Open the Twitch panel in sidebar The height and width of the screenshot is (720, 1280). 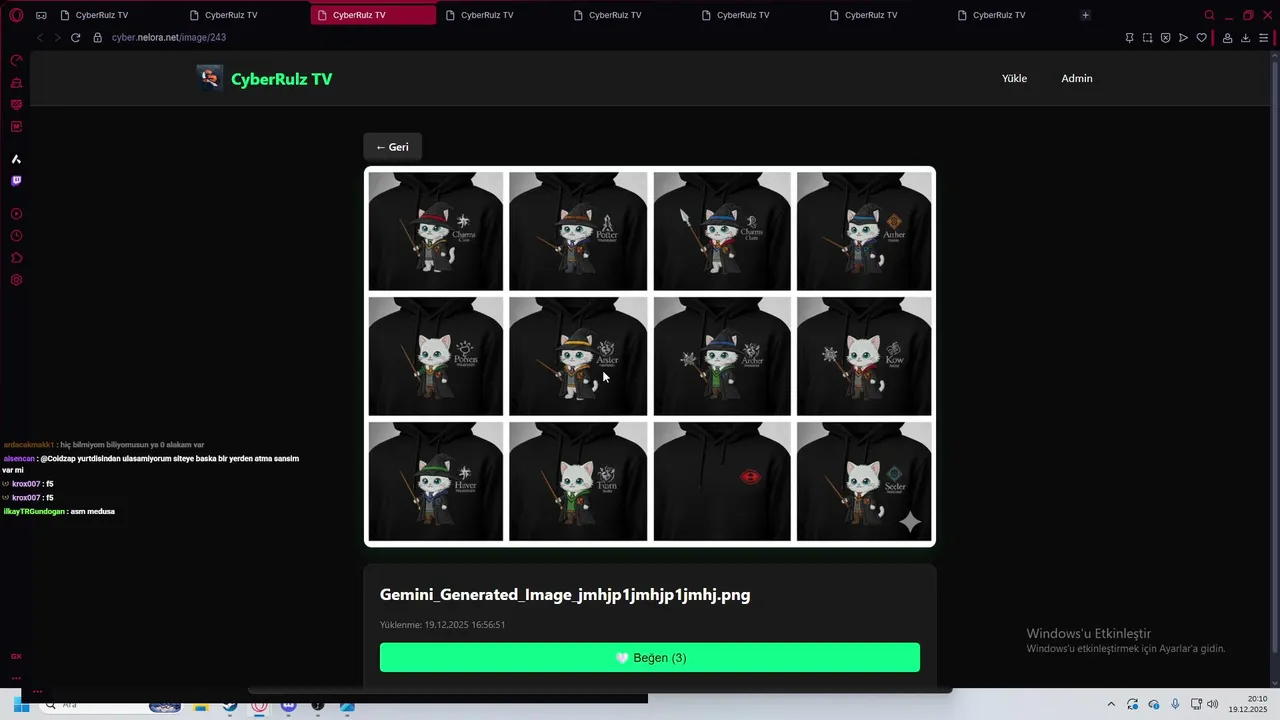tap(16, 181)
